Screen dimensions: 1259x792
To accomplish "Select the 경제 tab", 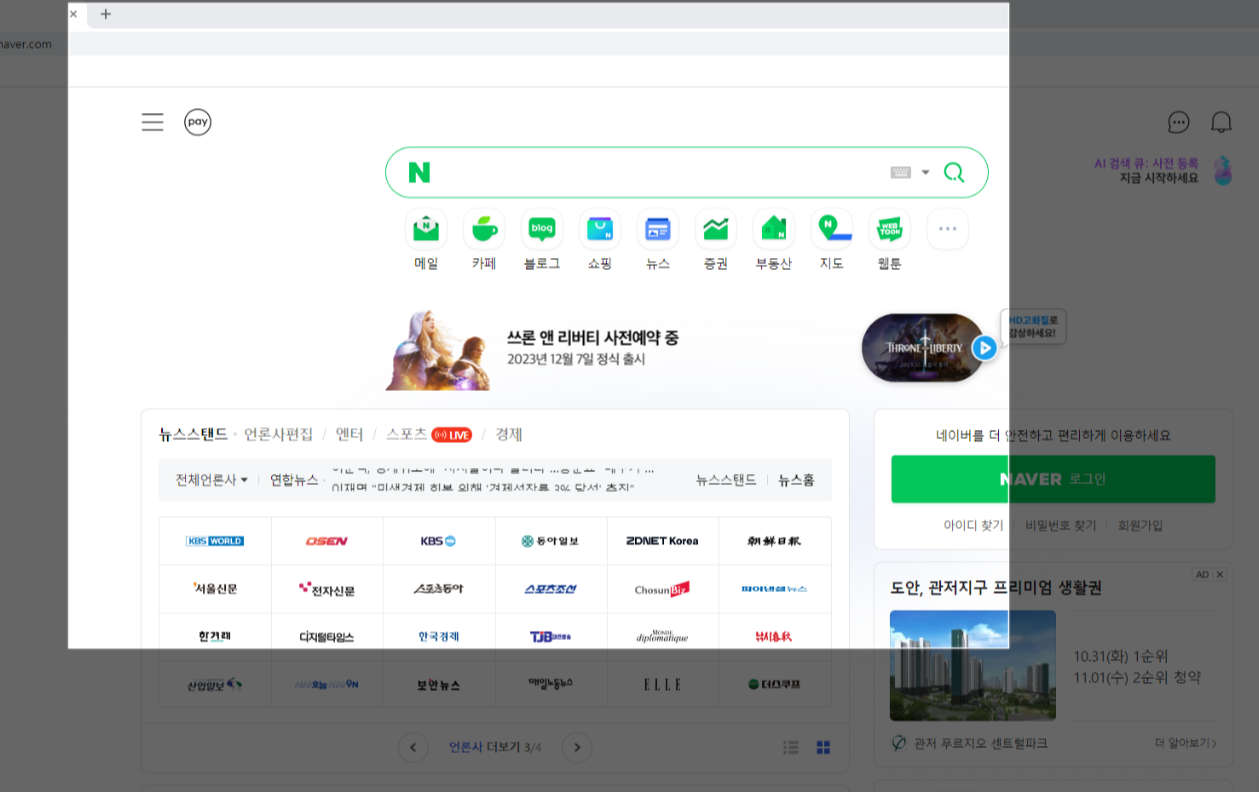I will (x=509, y=434).
